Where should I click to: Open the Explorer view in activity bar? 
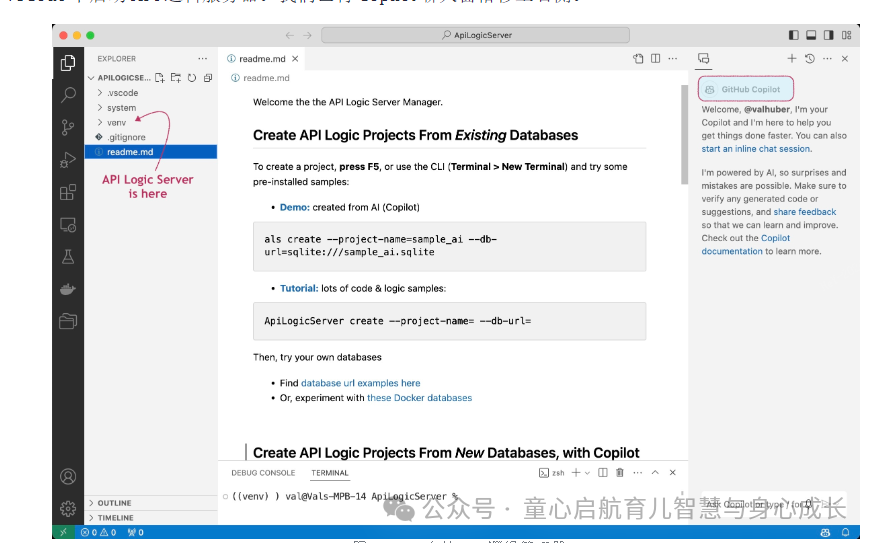(x=68, y=63)
